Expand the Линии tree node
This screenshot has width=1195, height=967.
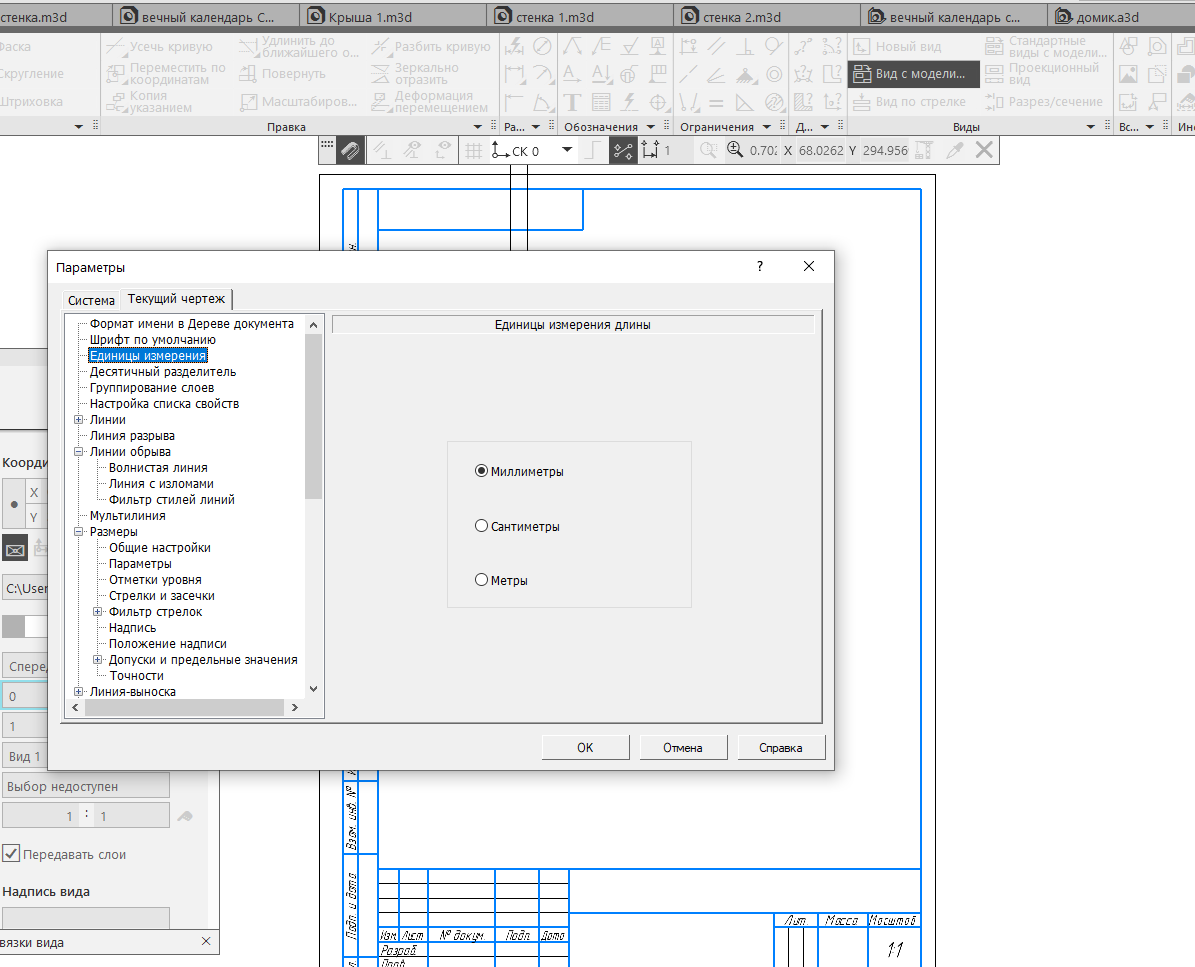(78, 420)
